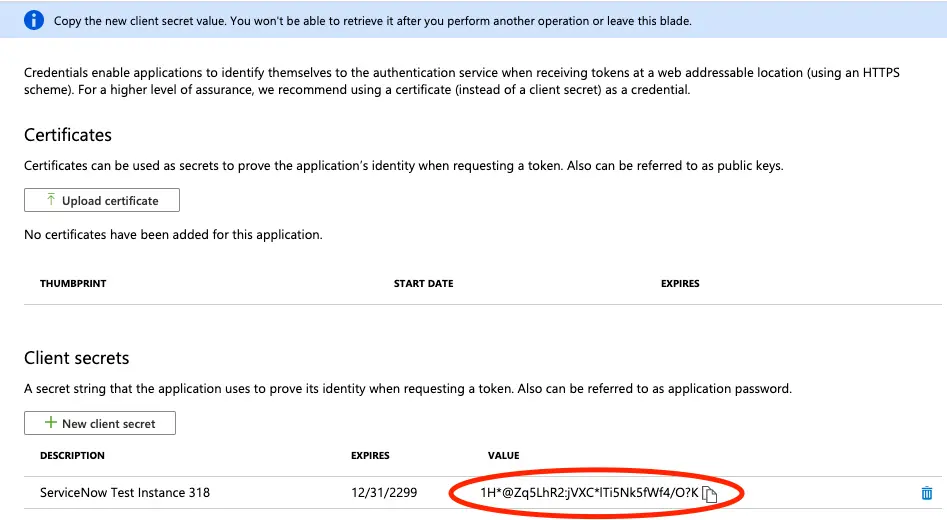Click the blue info icon in the banner
The height and width of the screenshot is (520, 947).
35,20
